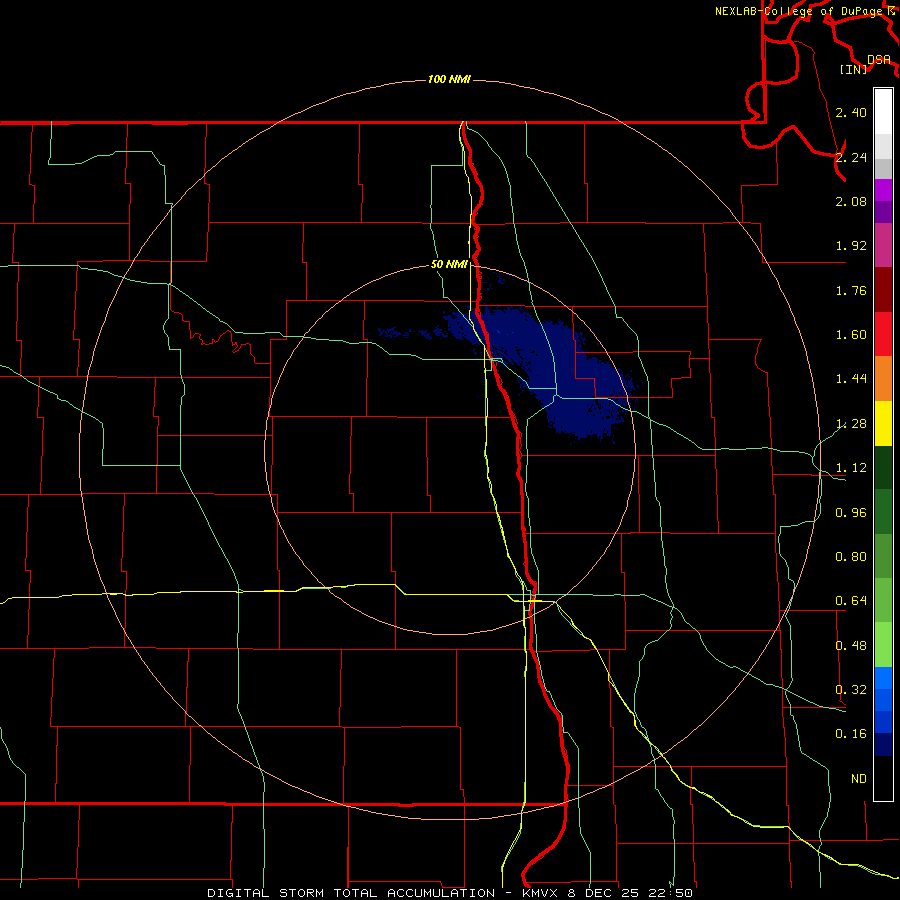Click the '1.92' scale value
Screen dimensions: 900x900
tap(851, 246)
